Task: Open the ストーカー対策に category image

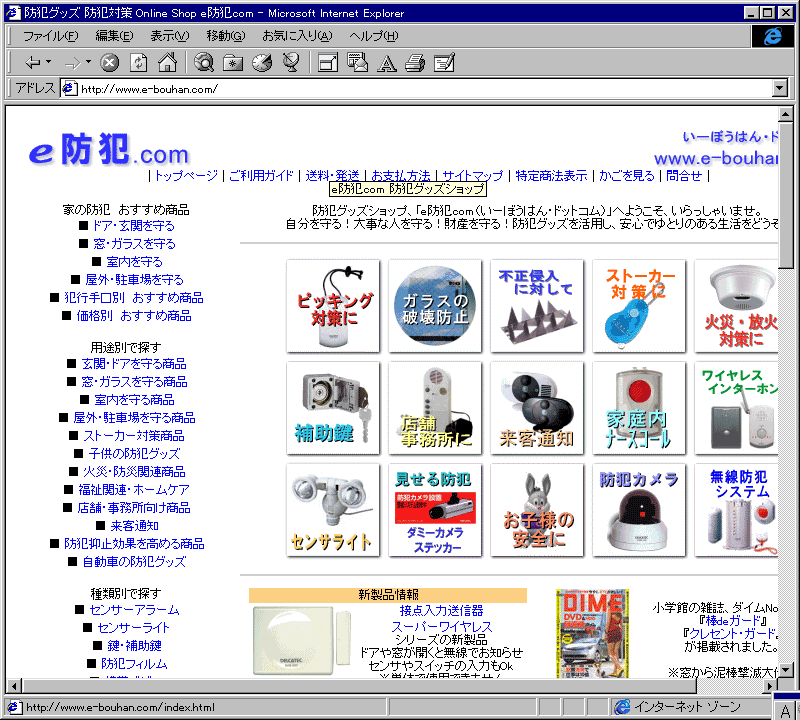Action: click(639, 306)
